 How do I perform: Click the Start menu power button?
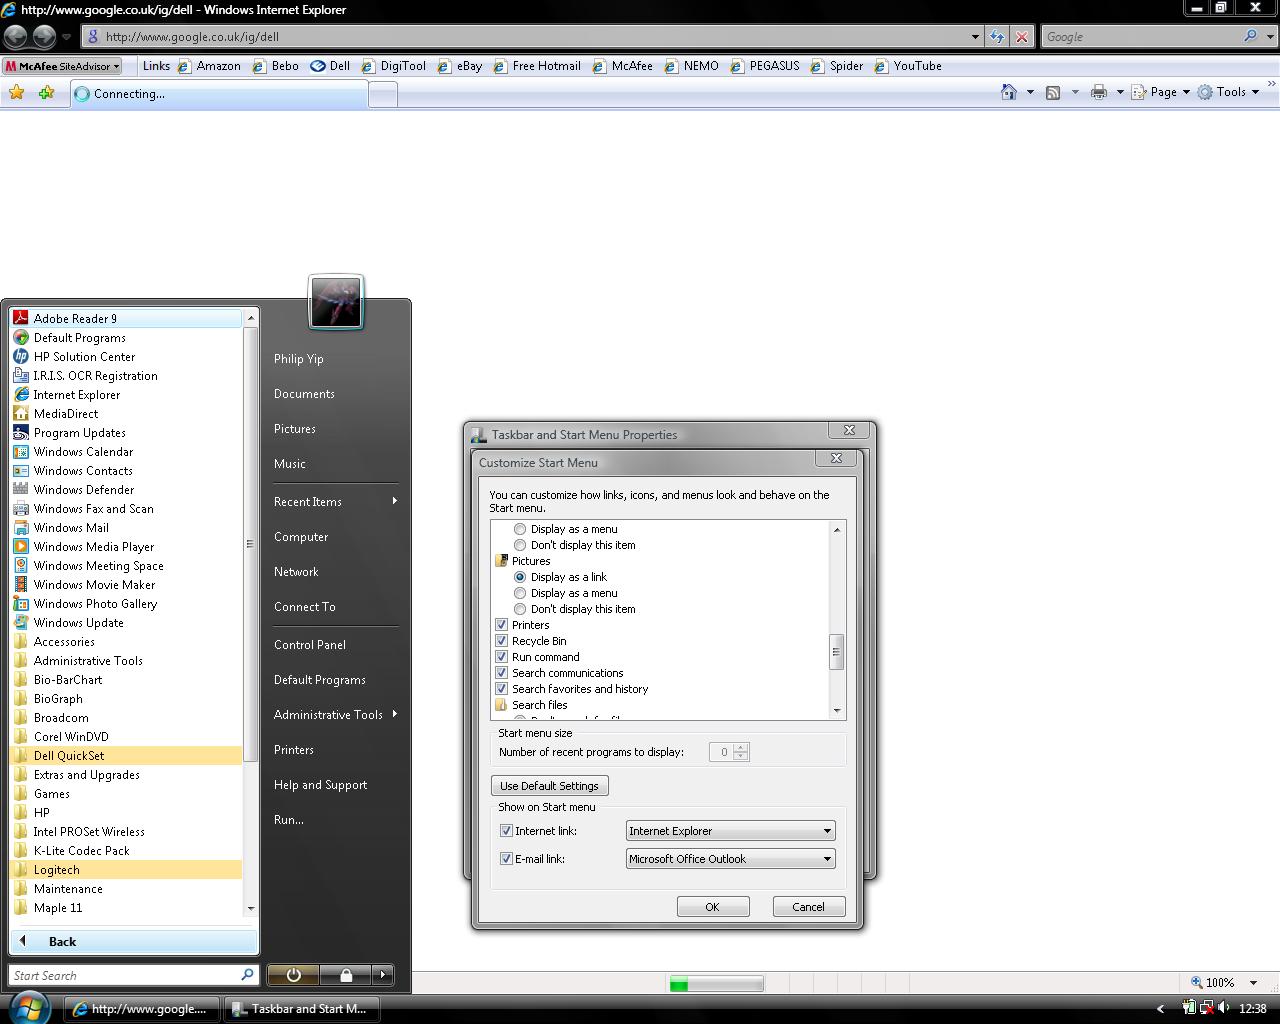(x=293, y=975)
